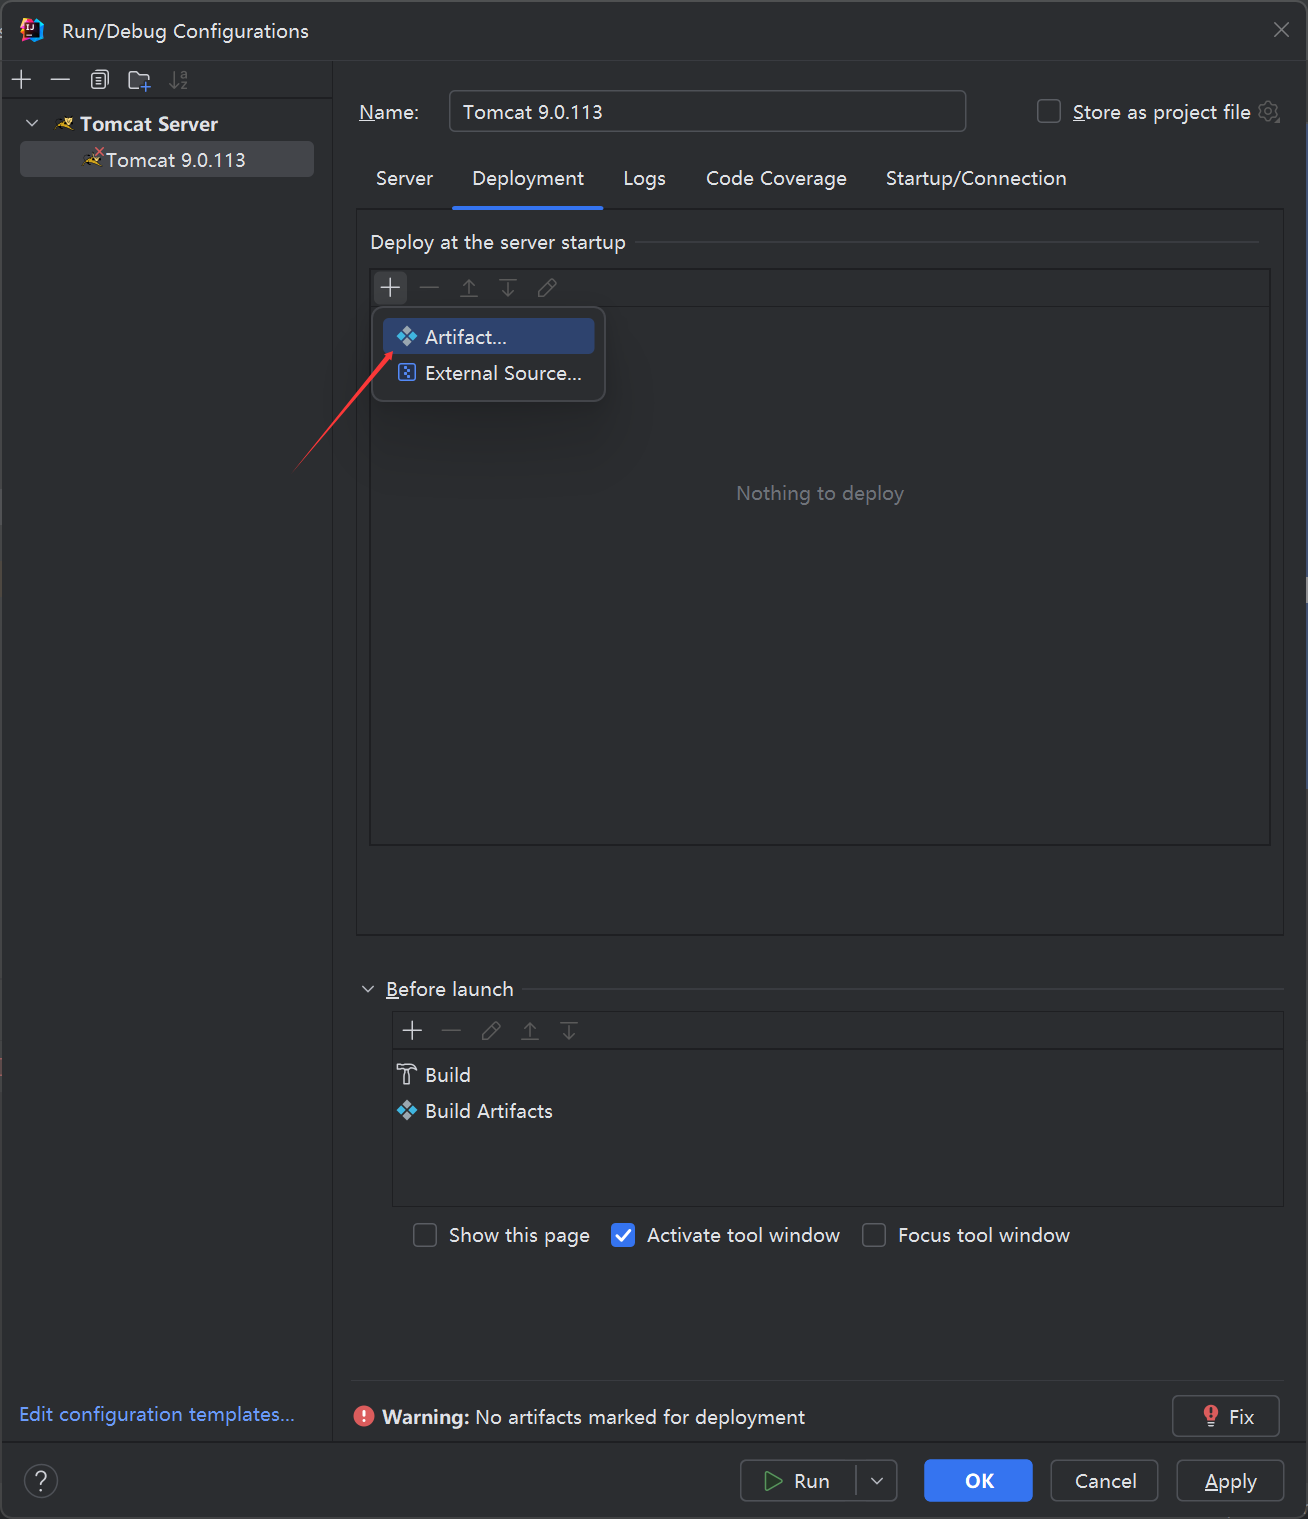Open help with question mark icon
Screen dimensions: 1308x1519
tap(41, 1481)
